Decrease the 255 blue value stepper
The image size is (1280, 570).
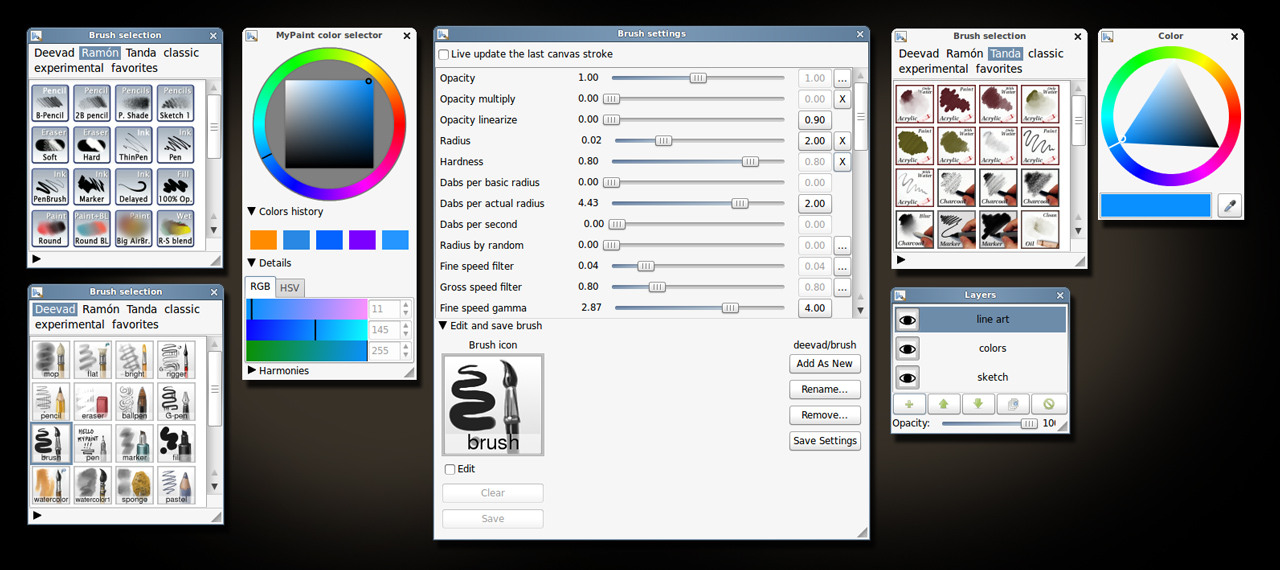pyautogui.click(x=405, y=355)
